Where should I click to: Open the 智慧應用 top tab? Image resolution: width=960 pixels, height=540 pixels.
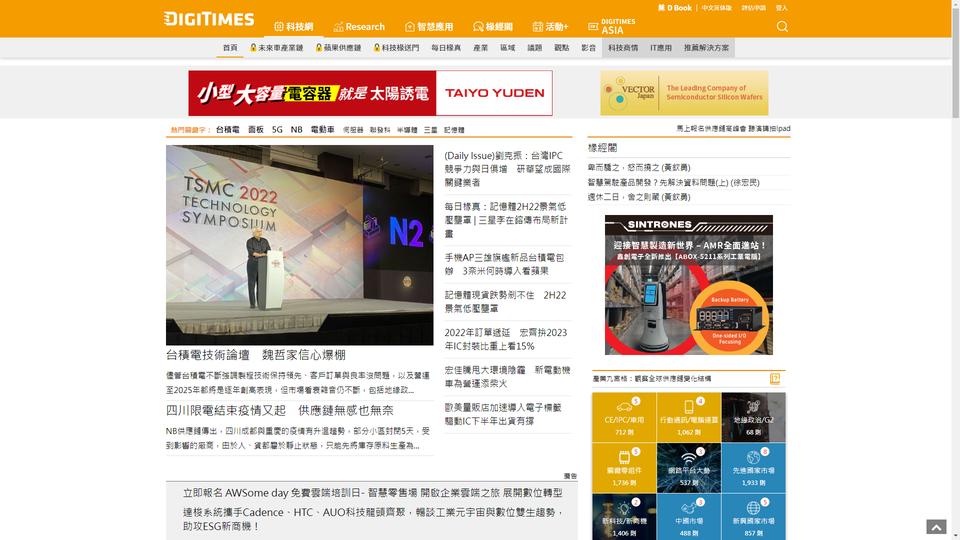click(429, 26)
